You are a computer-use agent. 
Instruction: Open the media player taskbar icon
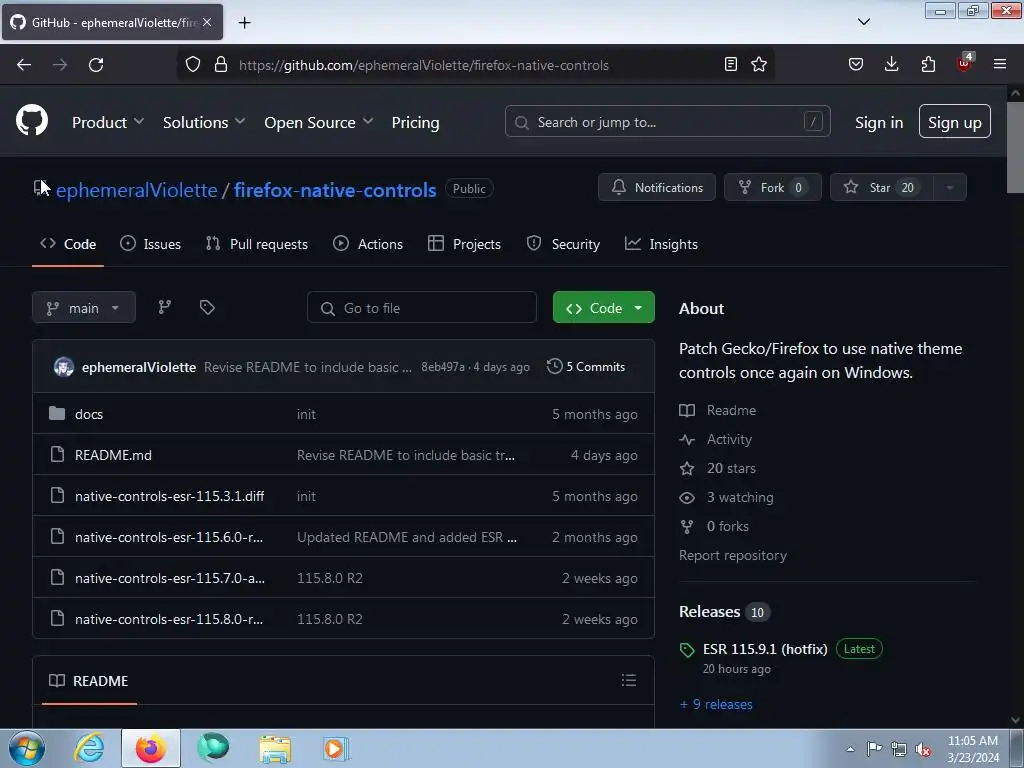336,748
